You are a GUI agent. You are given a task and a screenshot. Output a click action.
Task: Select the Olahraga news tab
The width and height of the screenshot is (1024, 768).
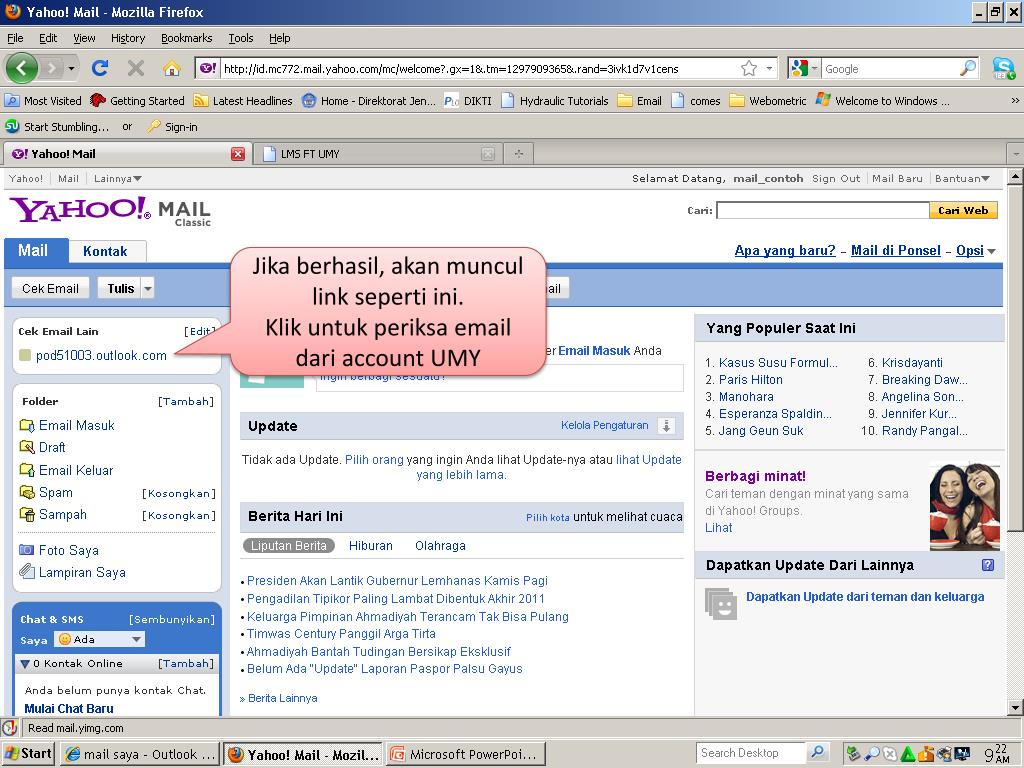click(x=440, y=545)
